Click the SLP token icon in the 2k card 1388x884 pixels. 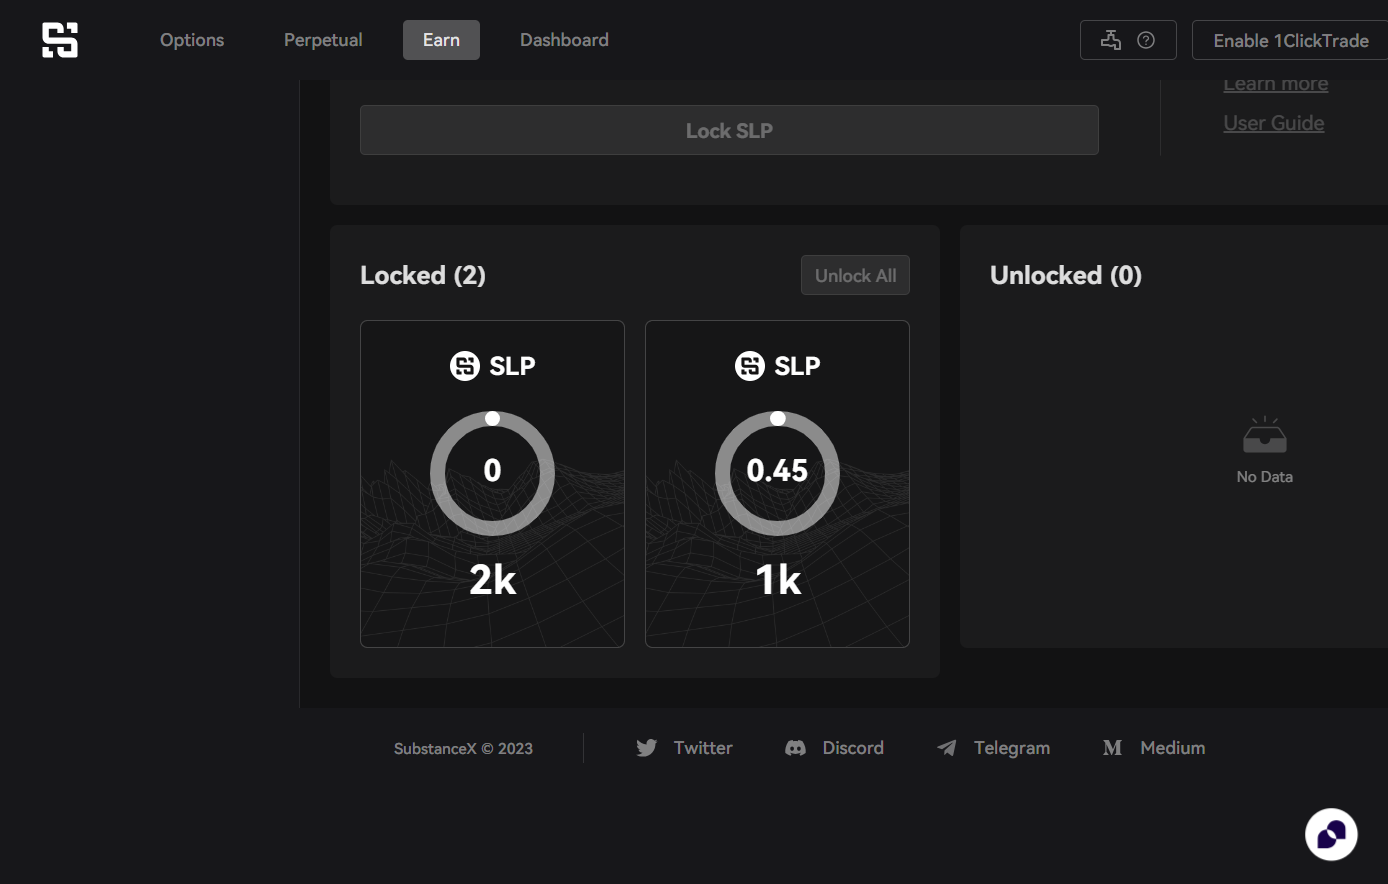(x=465, y=366)
